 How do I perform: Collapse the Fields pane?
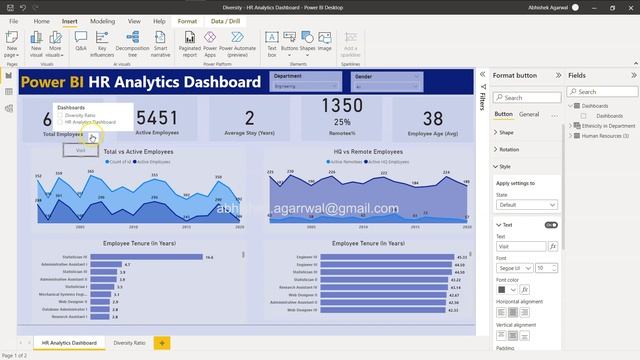pyautogui.click(x=633, y=75)
